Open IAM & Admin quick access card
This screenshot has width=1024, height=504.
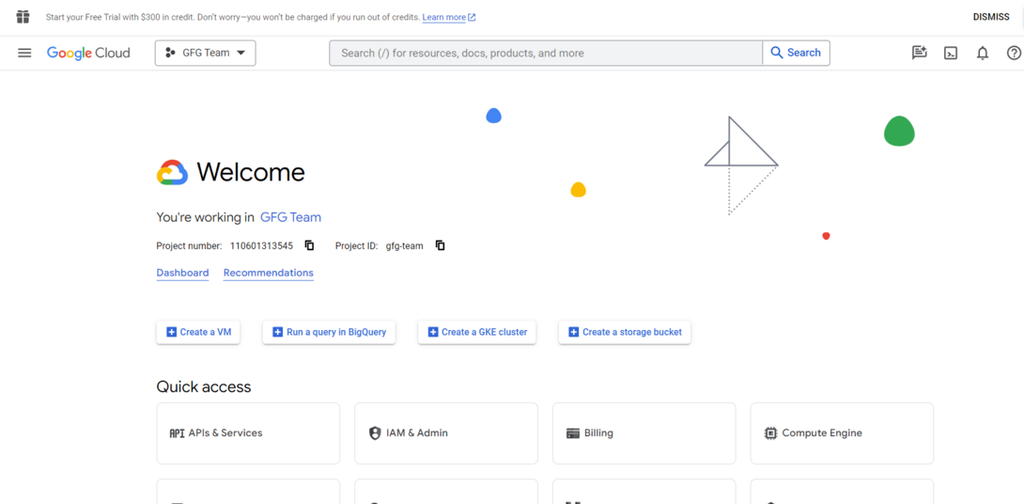pos(446,433)
